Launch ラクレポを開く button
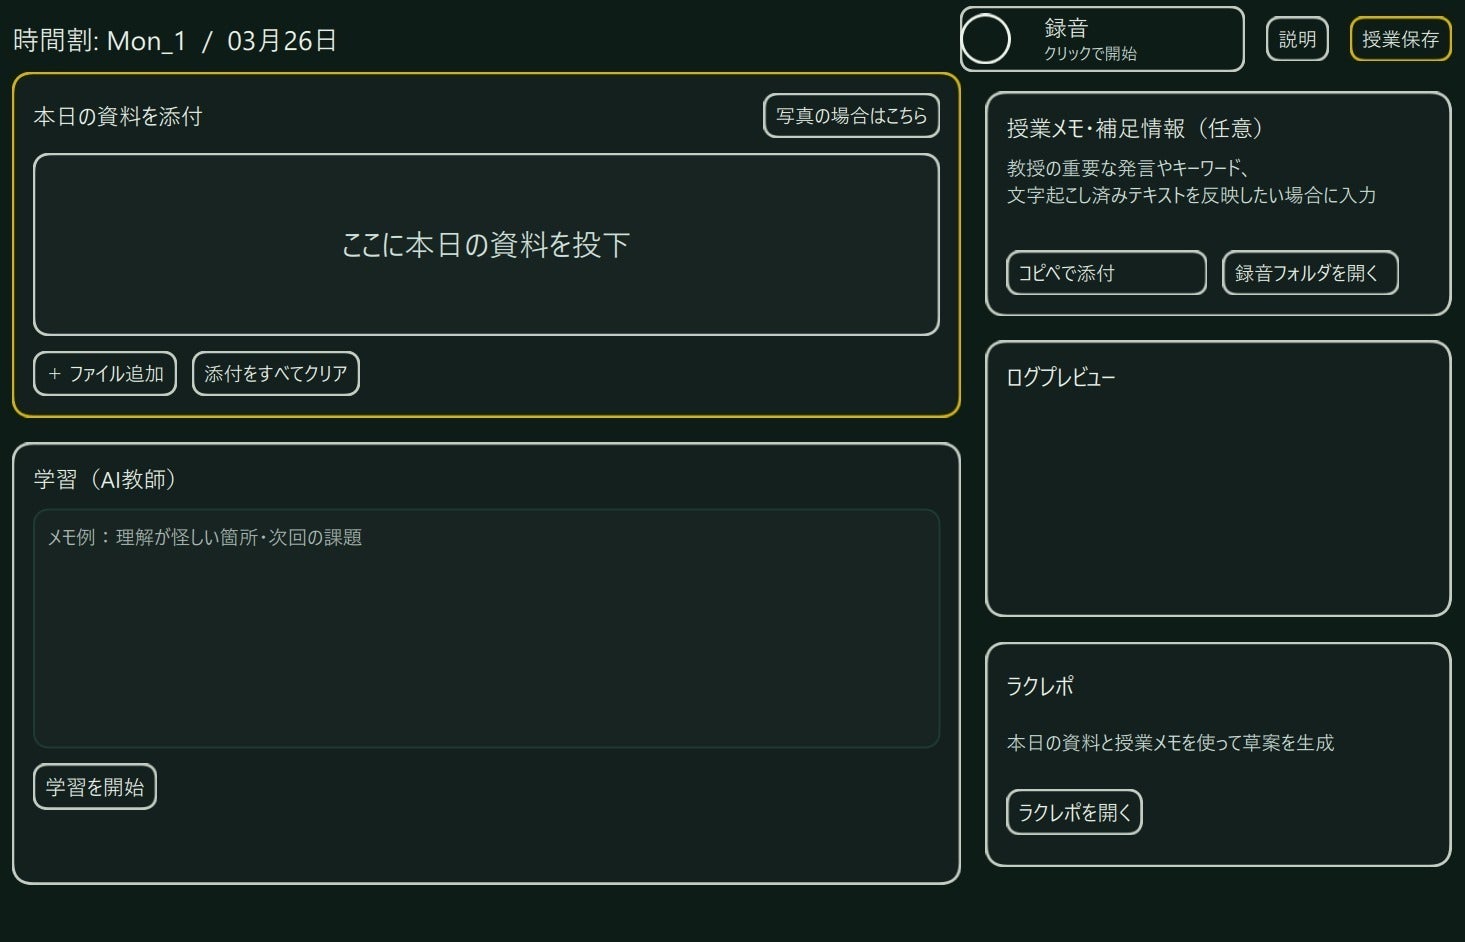This screenshot has width=1465, height=942. [x=1074, y=813]
